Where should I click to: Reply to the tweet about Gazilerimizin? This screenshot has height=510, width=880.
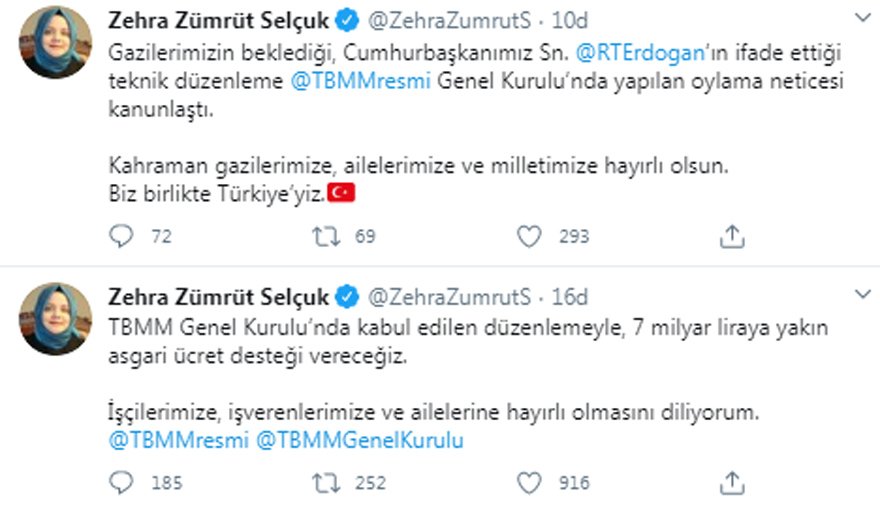pyautogui.click(x=121, y=236)
